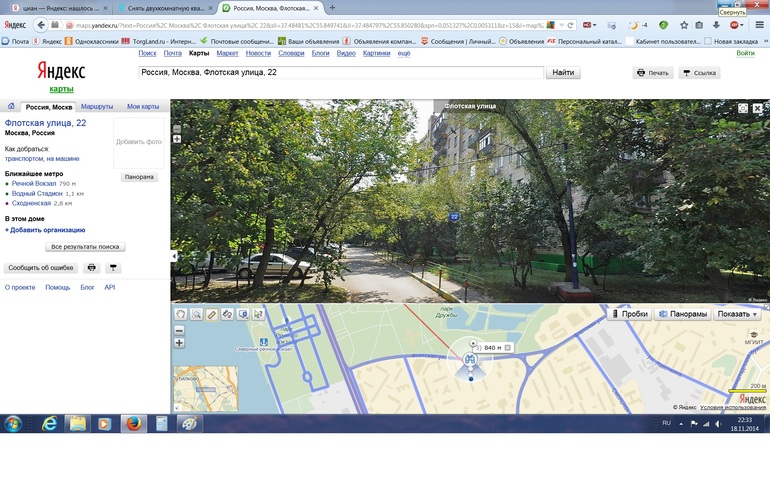Click the small printer icon under search results
This screenshot has height=493, width=770.
(x=92, y=268)
